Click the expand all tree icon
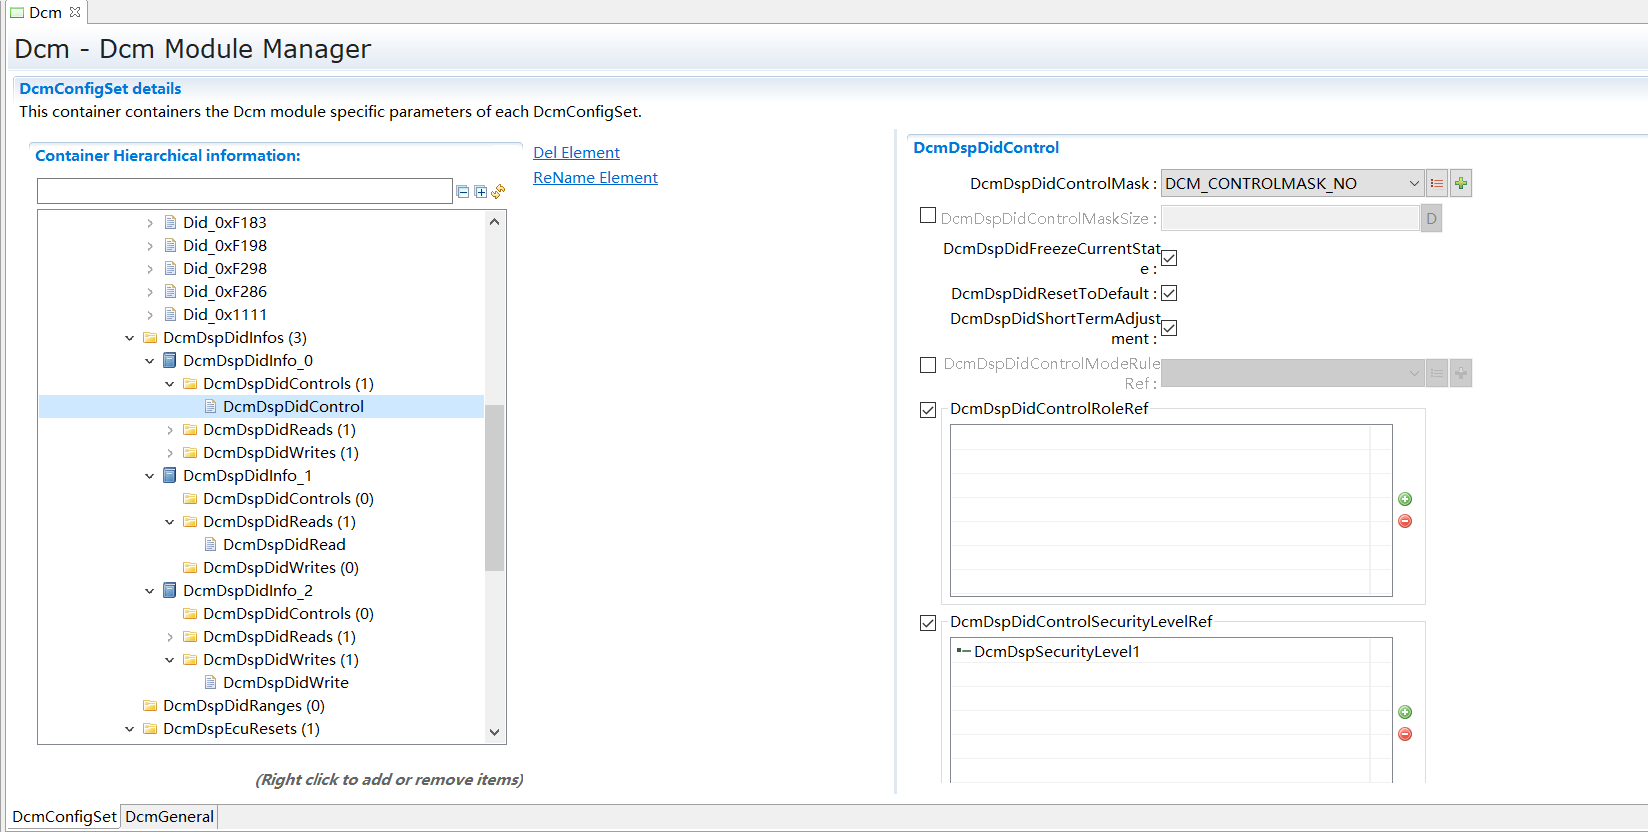This screenshot has width=1648, height=832. [480, 192]
